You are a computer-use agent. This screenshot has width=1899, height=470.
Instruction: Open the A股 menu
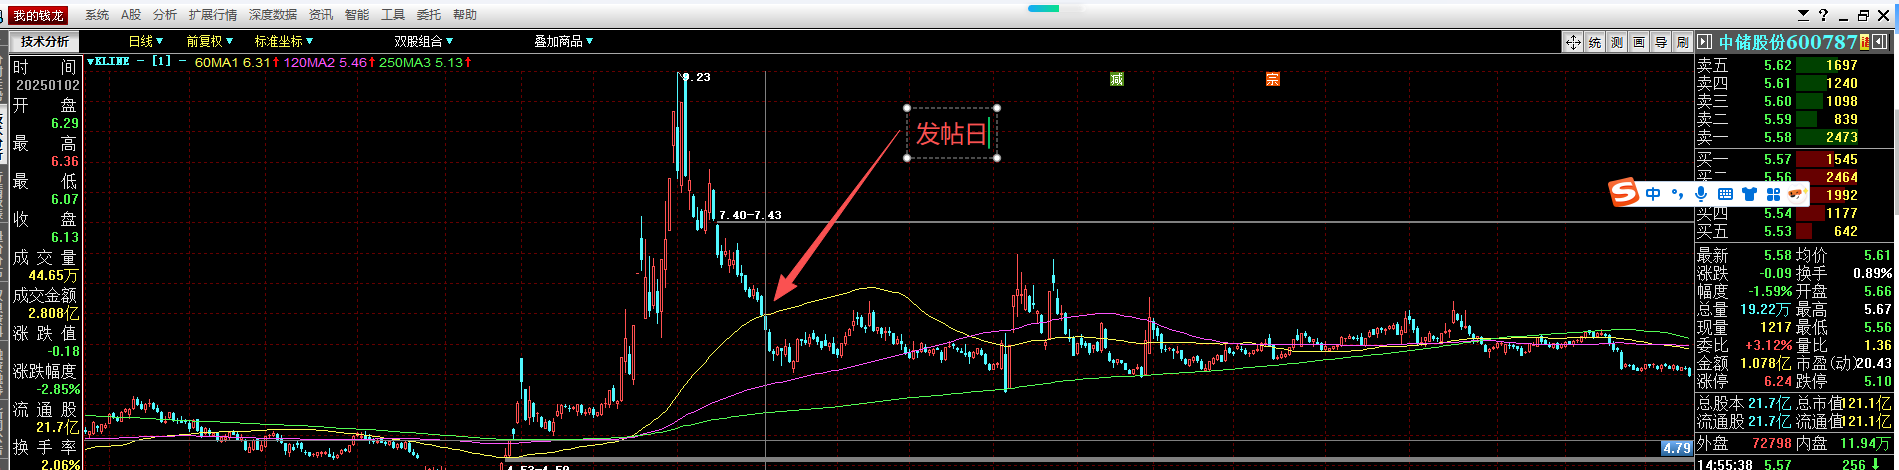click(131, 15)
